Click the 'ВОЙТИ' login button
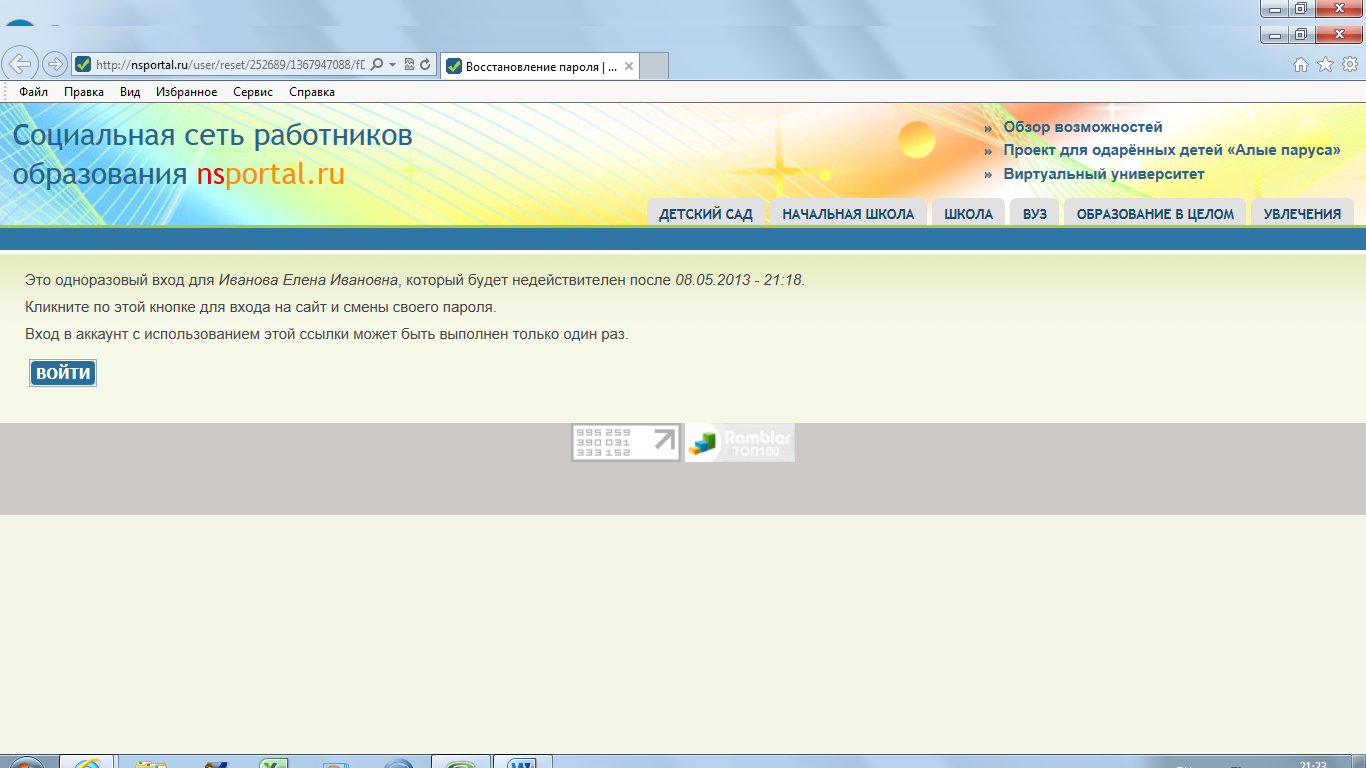Screen dimensions: 1366x768 click(x=63, y=373)
